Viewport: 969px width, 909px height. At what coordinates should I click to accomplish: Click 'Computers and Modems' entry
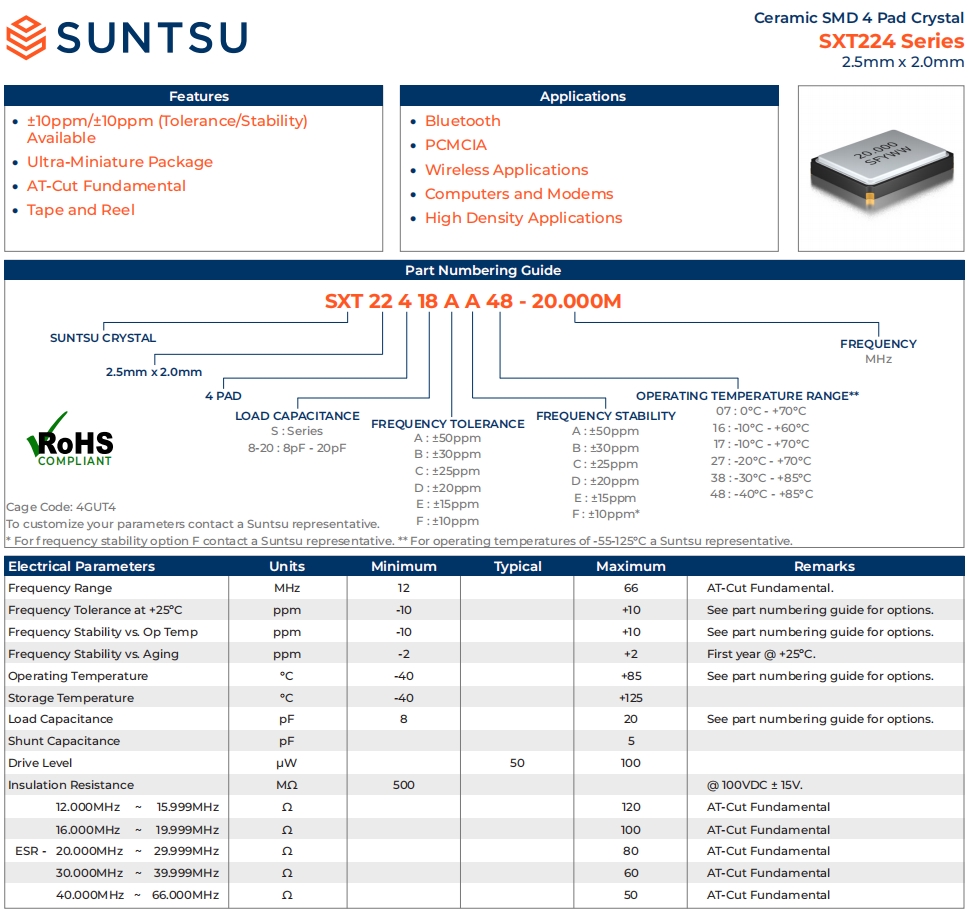(518, 193)
